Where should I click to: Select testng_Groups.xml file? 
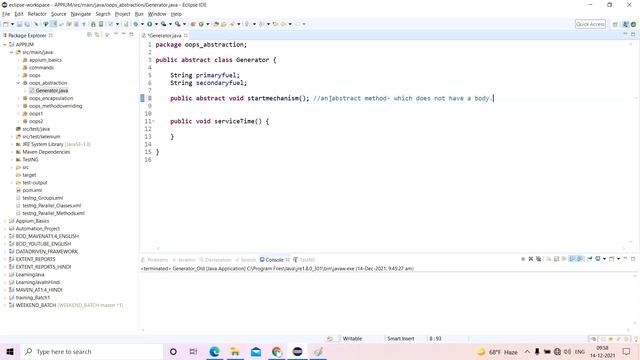(x=42, y=198)
